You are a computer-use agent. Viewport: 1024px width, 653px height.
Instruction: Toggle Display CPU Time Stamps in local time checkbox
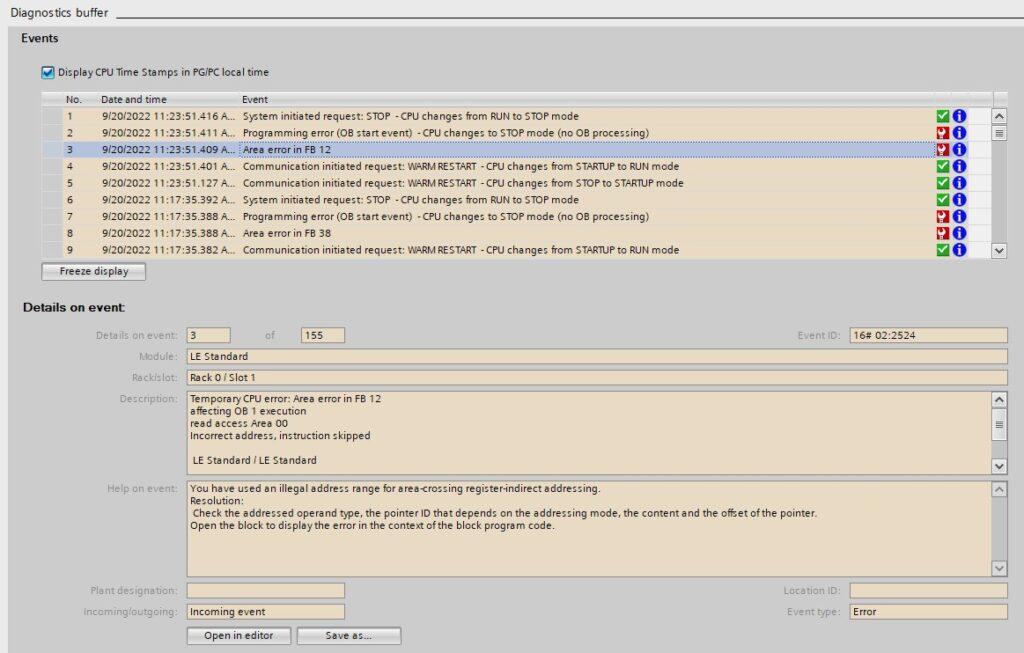pos(48,72)
